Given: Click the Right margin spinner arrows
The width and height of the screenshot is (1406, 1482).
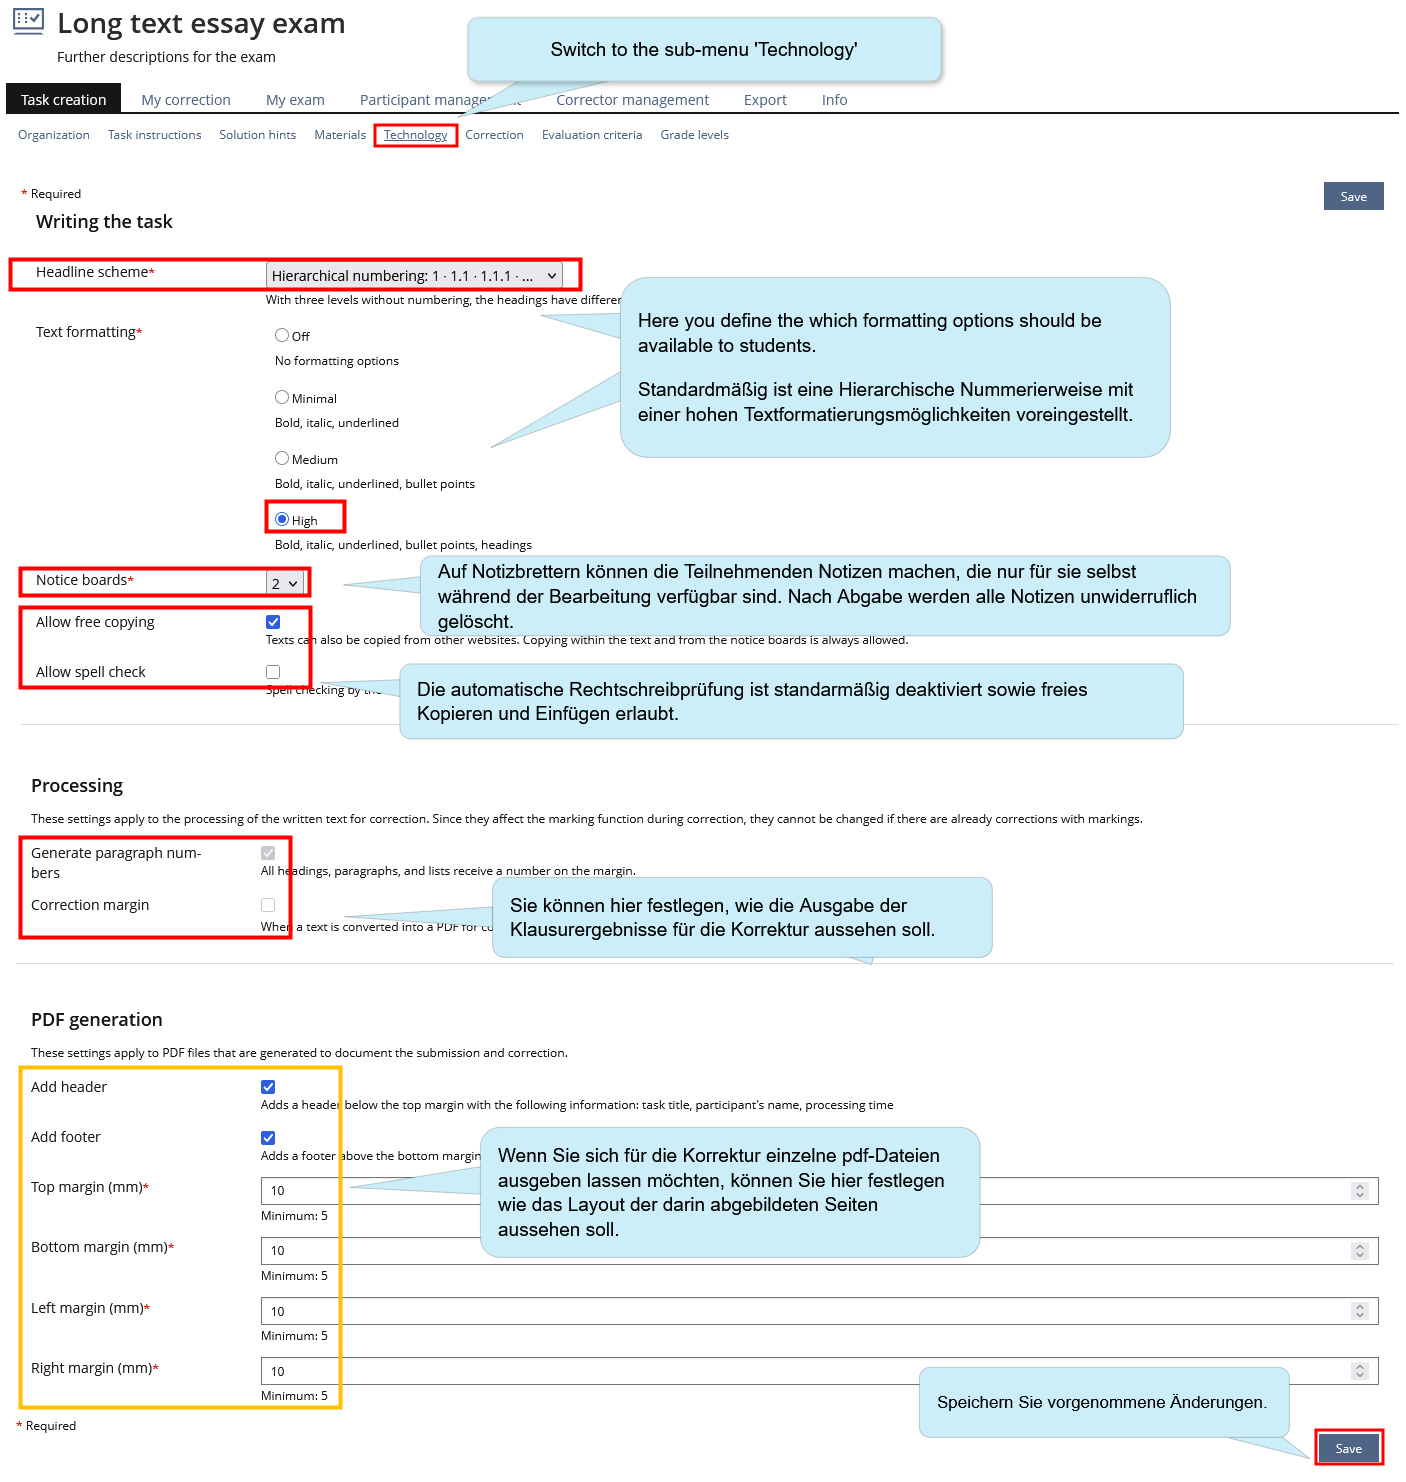Looking at the screenshot, I should [1359, 1371].
